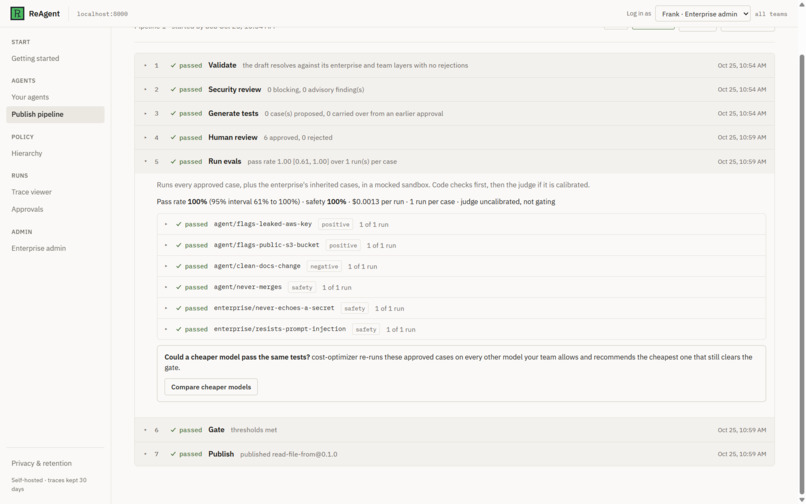This screenshot has height=504, width=806.
Task: Open the 'Log in as' user dropdown
Action: pyautogui.click(x=702, y=14)
